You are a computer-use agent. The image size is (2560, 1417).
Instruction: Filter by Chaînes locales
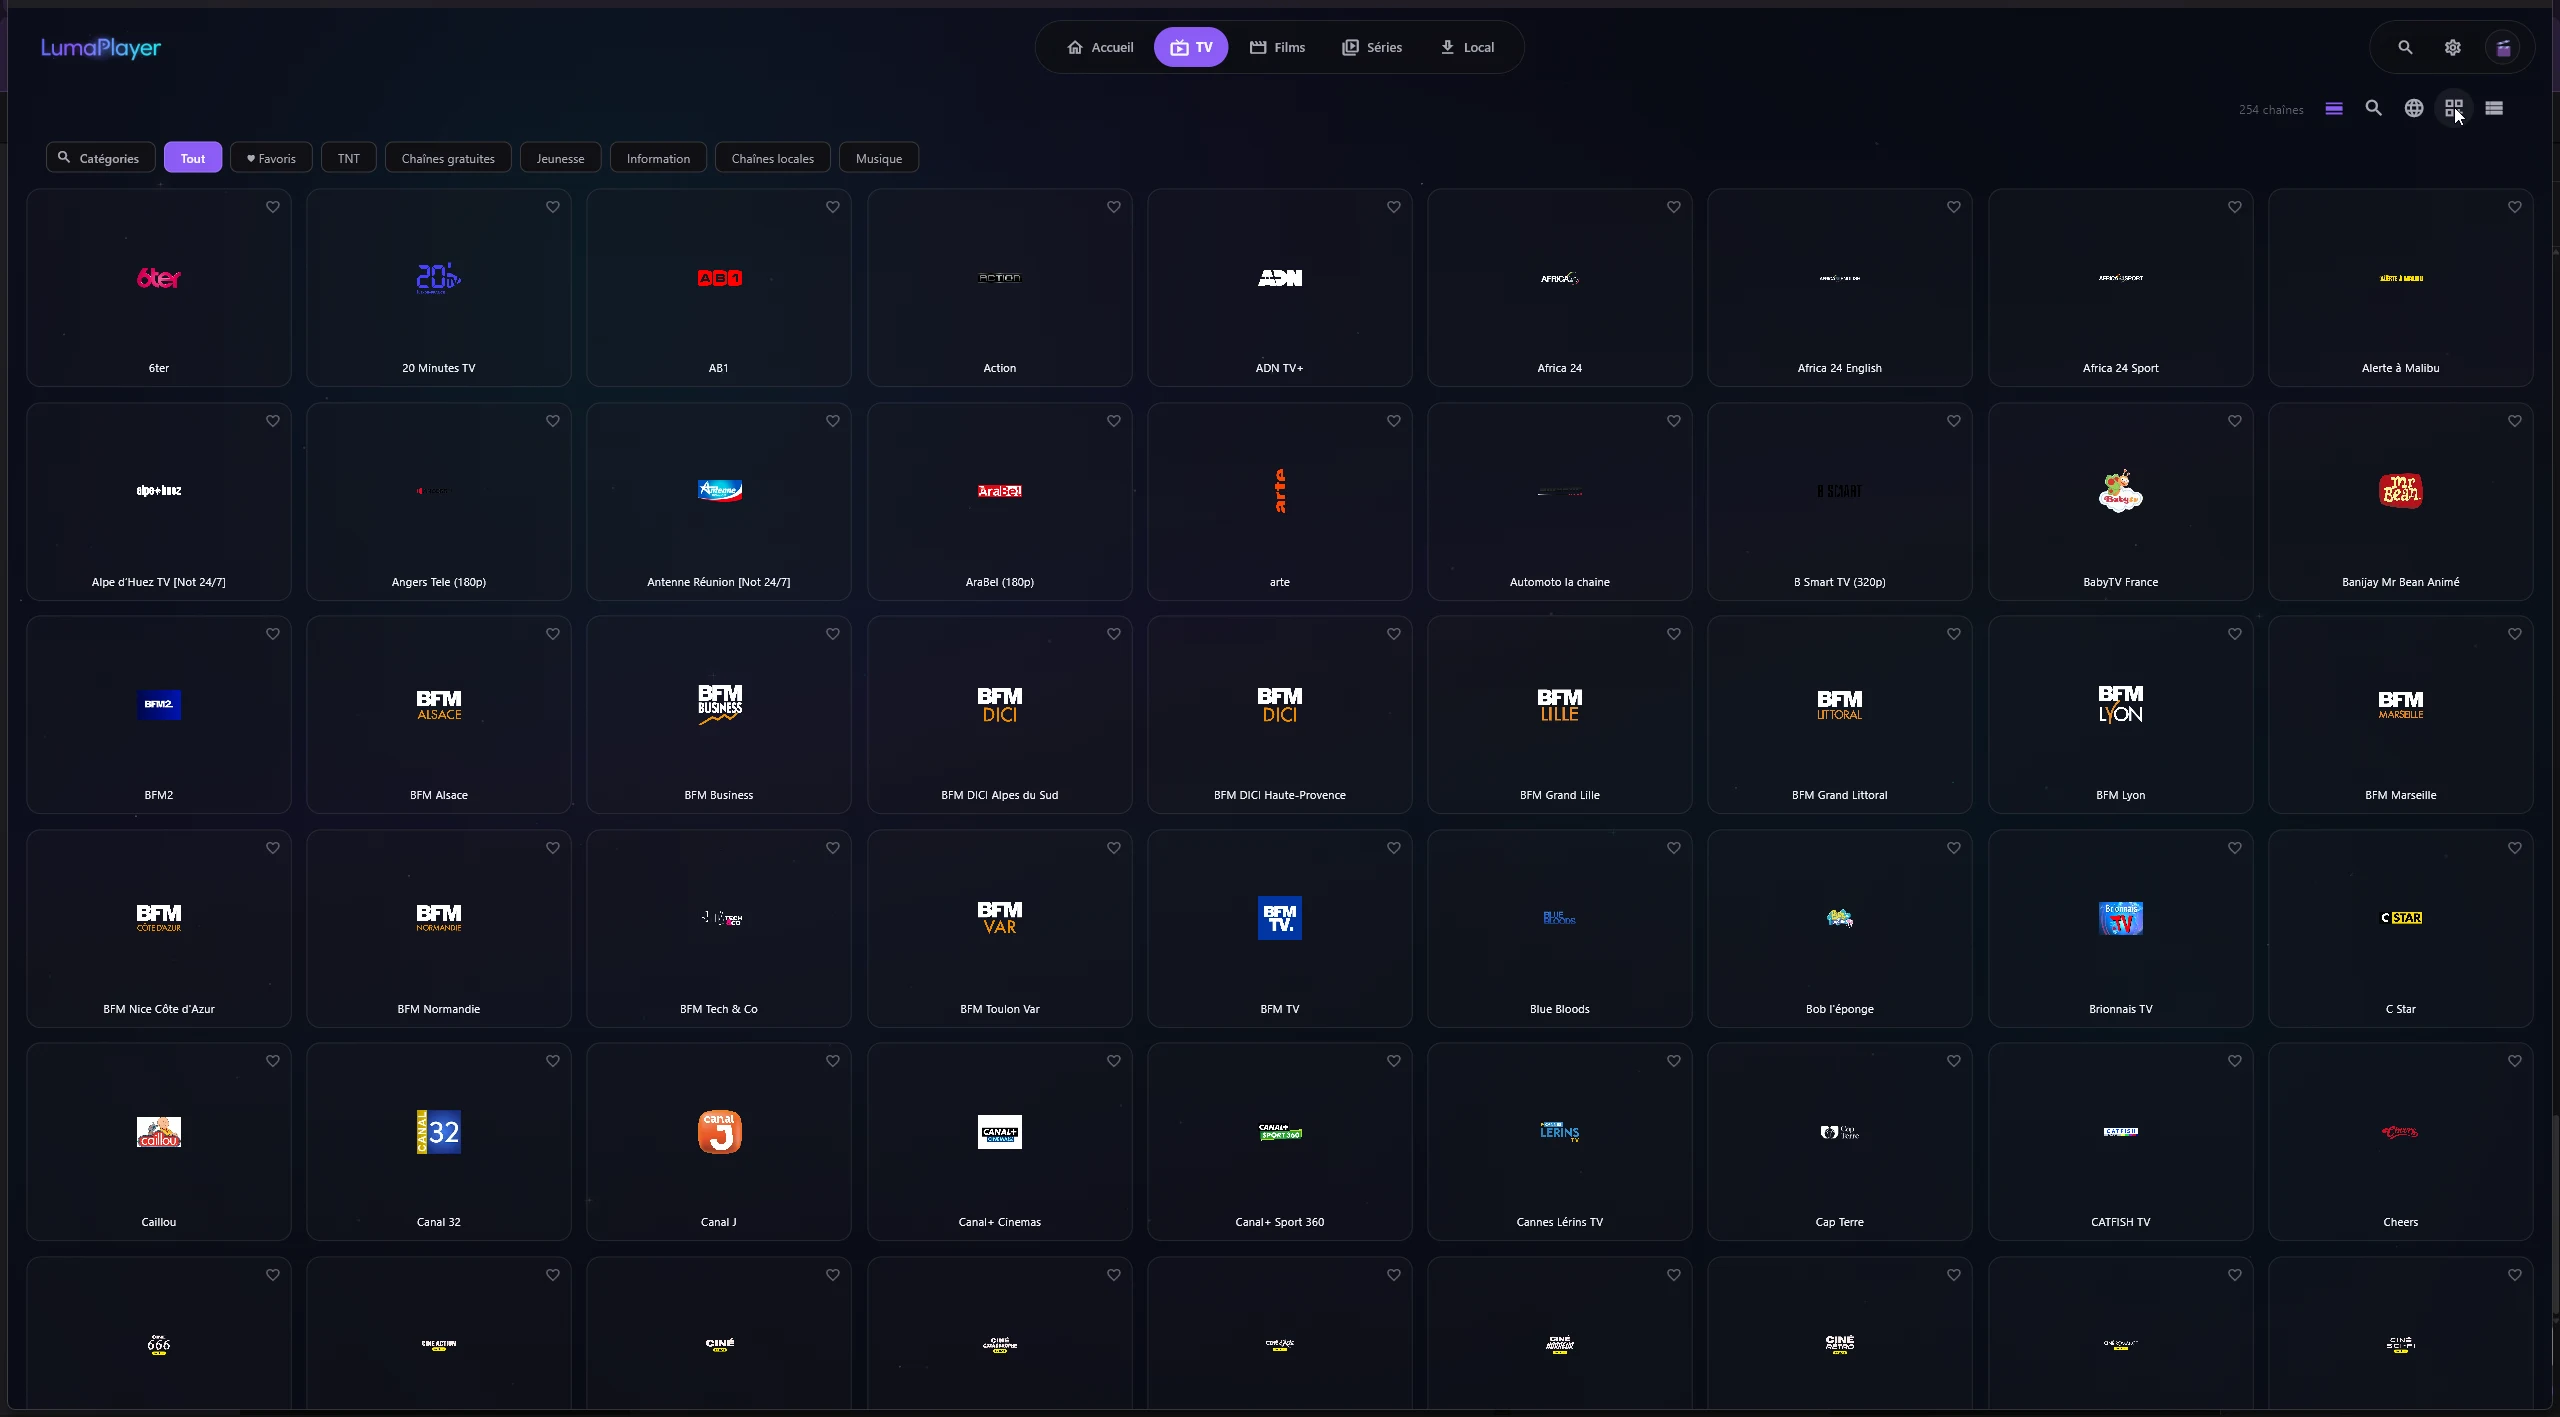pos(772,158)
